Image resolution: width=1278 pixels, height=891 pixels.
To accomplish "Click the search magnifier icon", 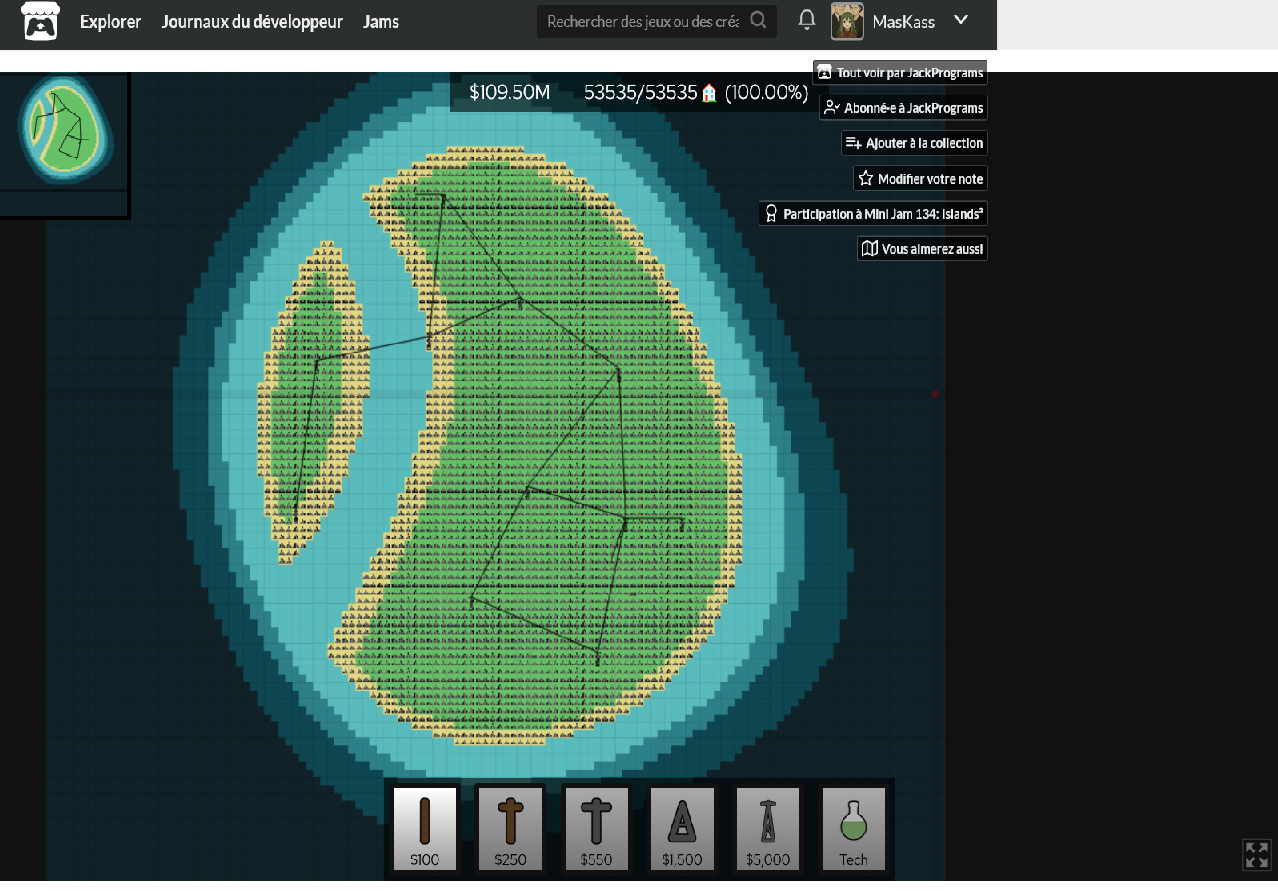I will coord(759,20).
